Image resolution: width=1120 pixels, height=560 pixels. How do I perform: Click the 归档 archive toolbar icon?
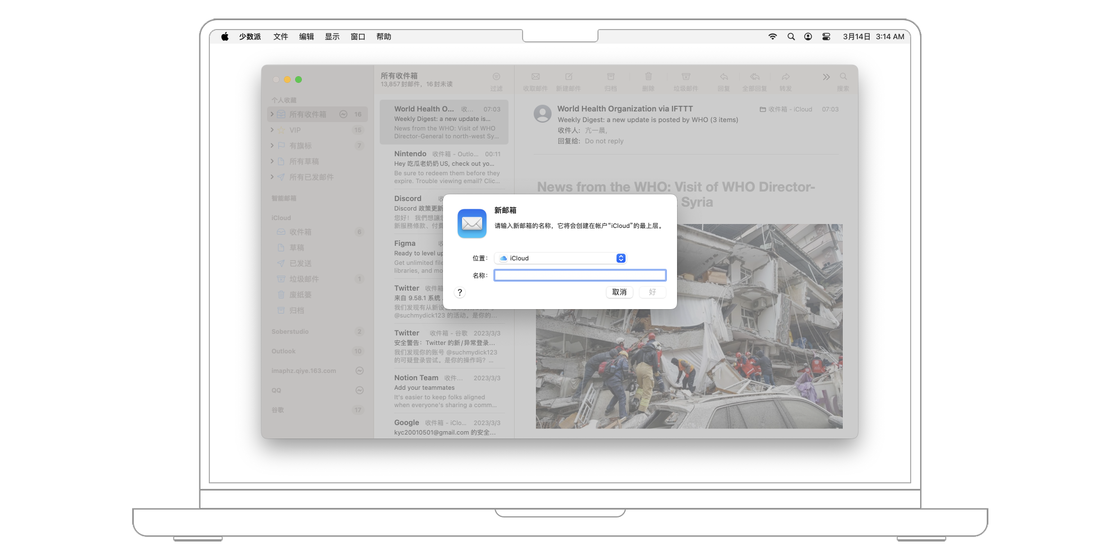610,77
